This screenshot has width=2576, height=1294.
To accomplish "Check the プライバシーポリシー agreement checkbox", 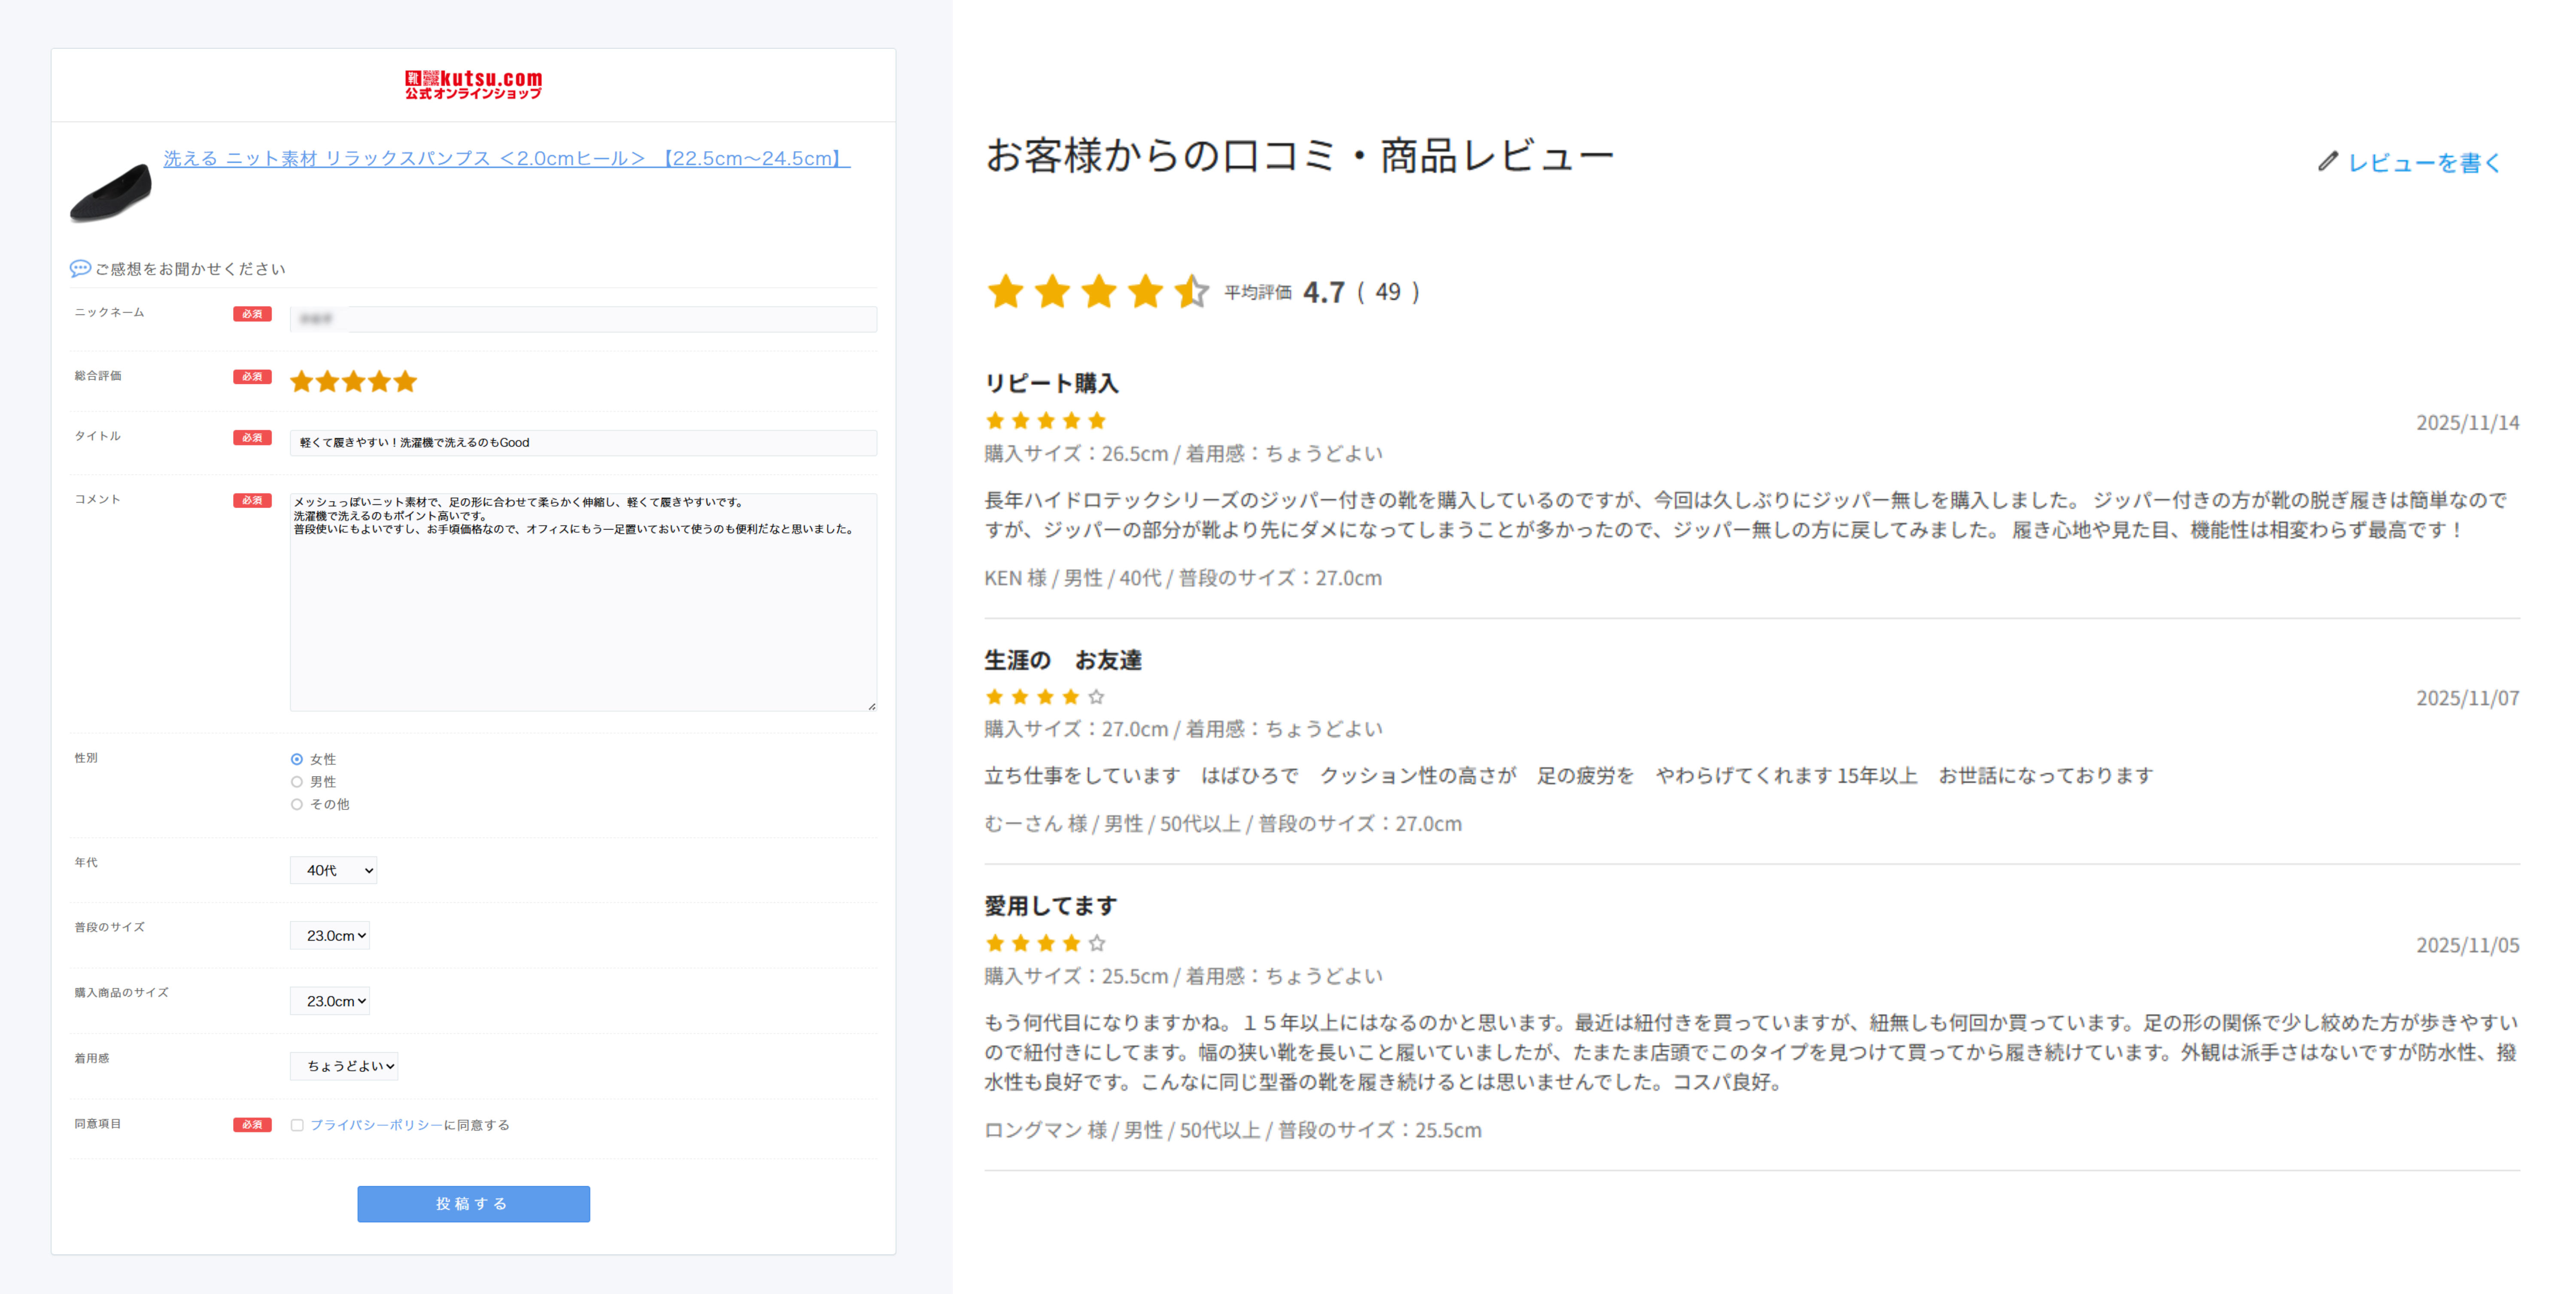I will tap(297, 1124).
